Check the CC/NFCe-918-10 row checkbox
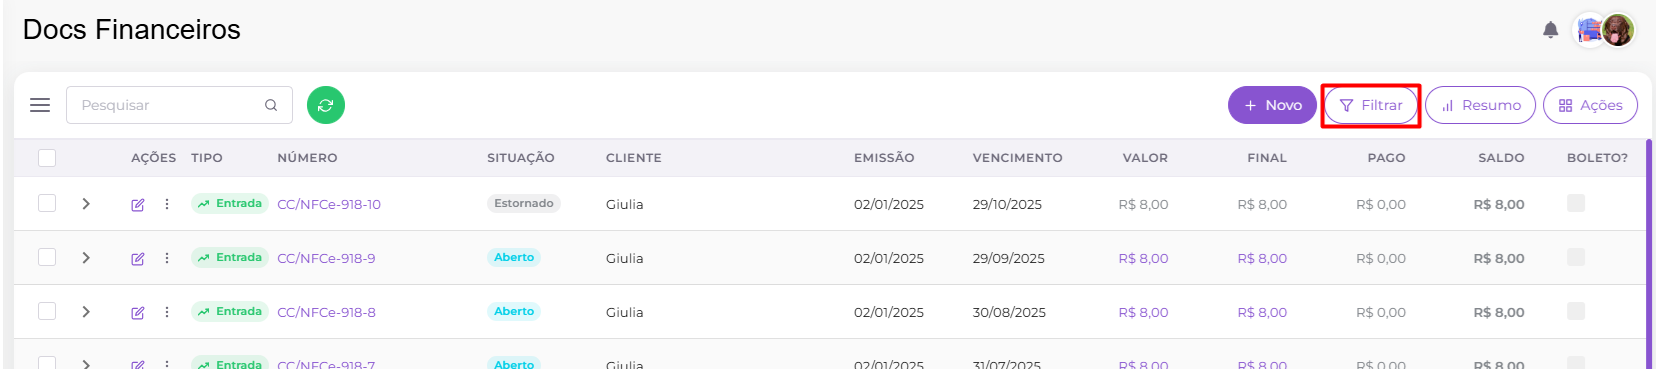 coord(47,203)
